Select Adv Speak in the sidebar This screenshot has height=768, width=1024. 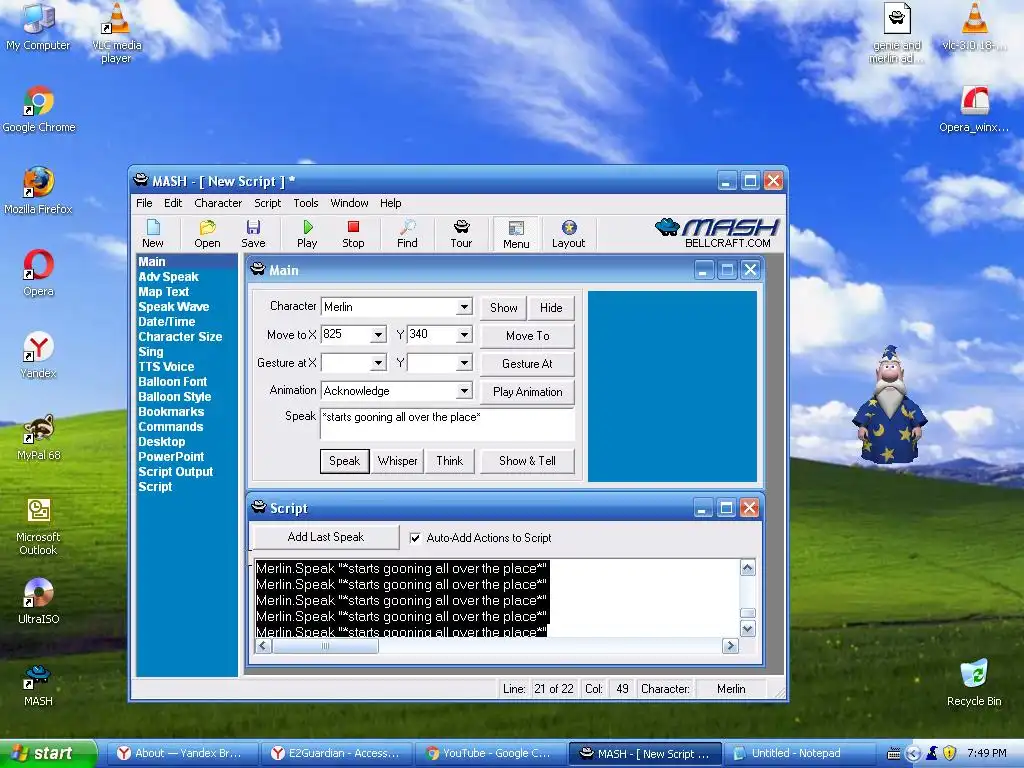(x=168, y=277)
